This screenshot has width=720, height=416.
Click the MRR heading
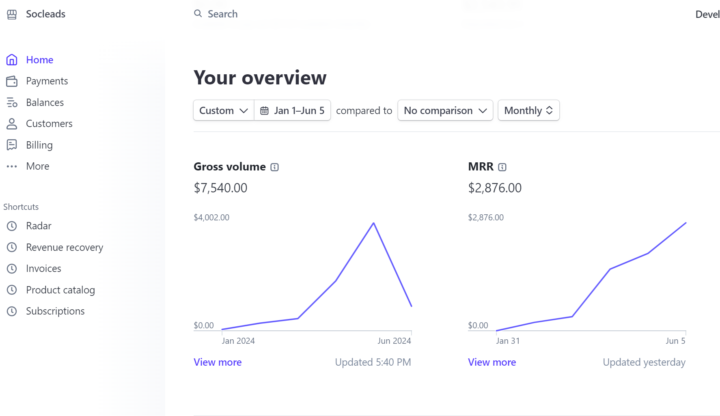(481, 167)
